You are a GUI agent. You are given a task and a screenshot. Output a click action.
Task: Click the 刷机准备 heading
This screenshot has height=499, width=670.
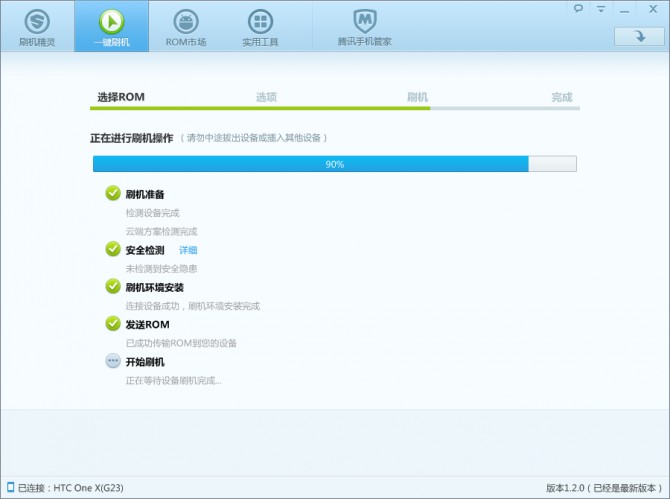145,194
